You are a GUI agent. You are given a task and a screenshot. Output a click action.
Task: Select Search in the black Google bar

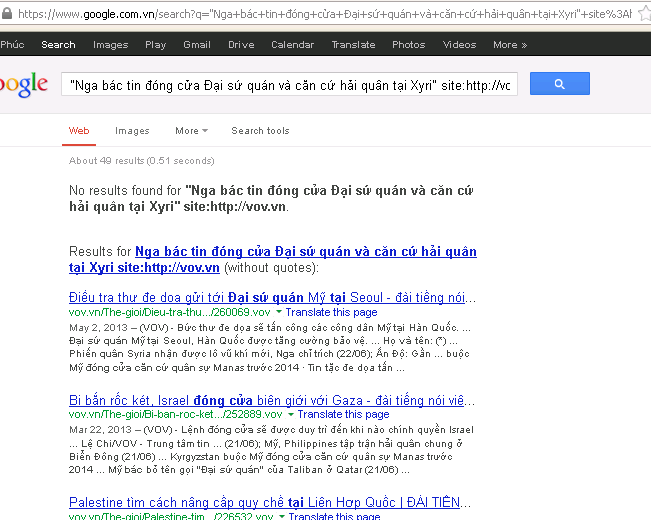point(58,44)
